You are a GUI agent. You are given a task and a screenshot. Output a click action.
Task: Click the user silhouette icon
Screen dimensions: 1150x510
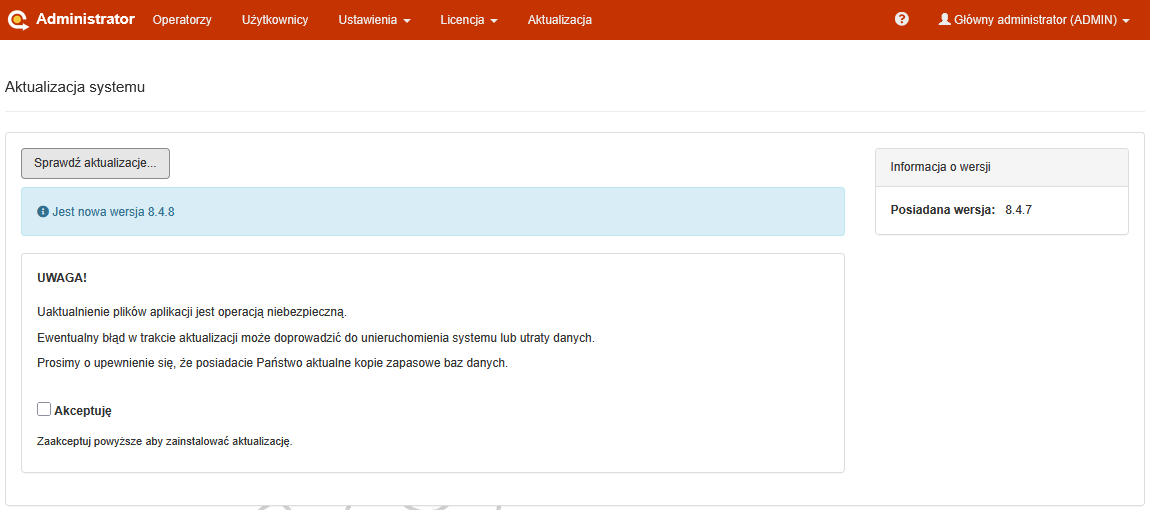tap(944, 19)
